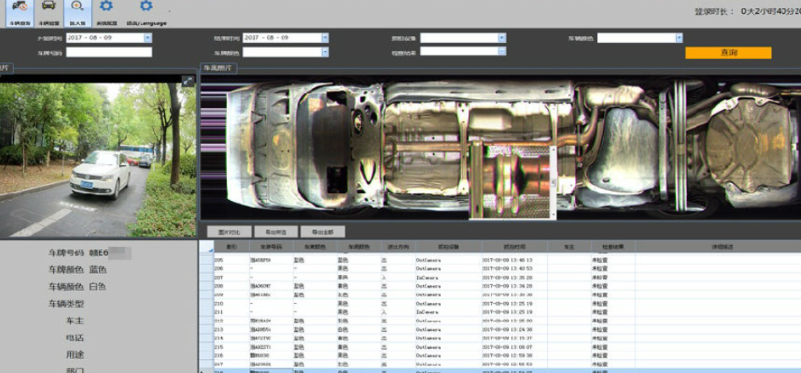Click the magnified inset's vertical scroll handle
Image resolution: width=801 pixels, height=373 pixels.
[x=553, y=183]
